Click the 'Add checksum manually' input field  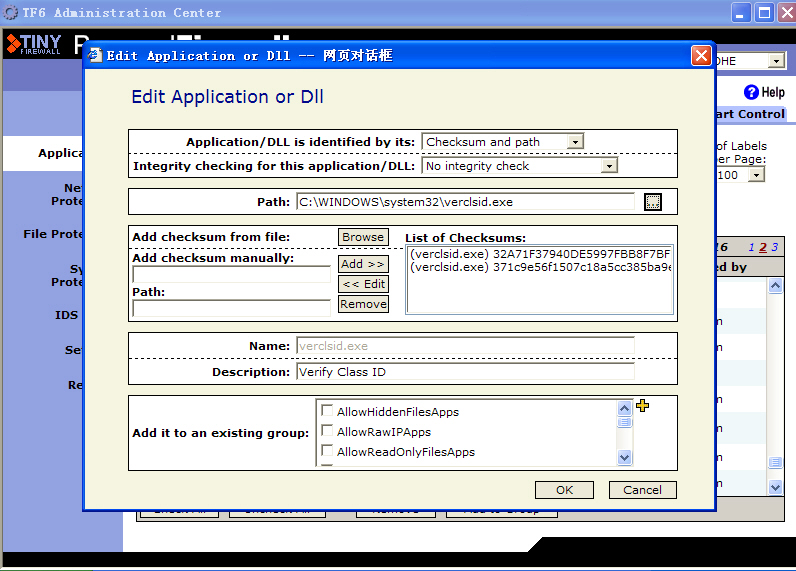(x=231, y=275)
